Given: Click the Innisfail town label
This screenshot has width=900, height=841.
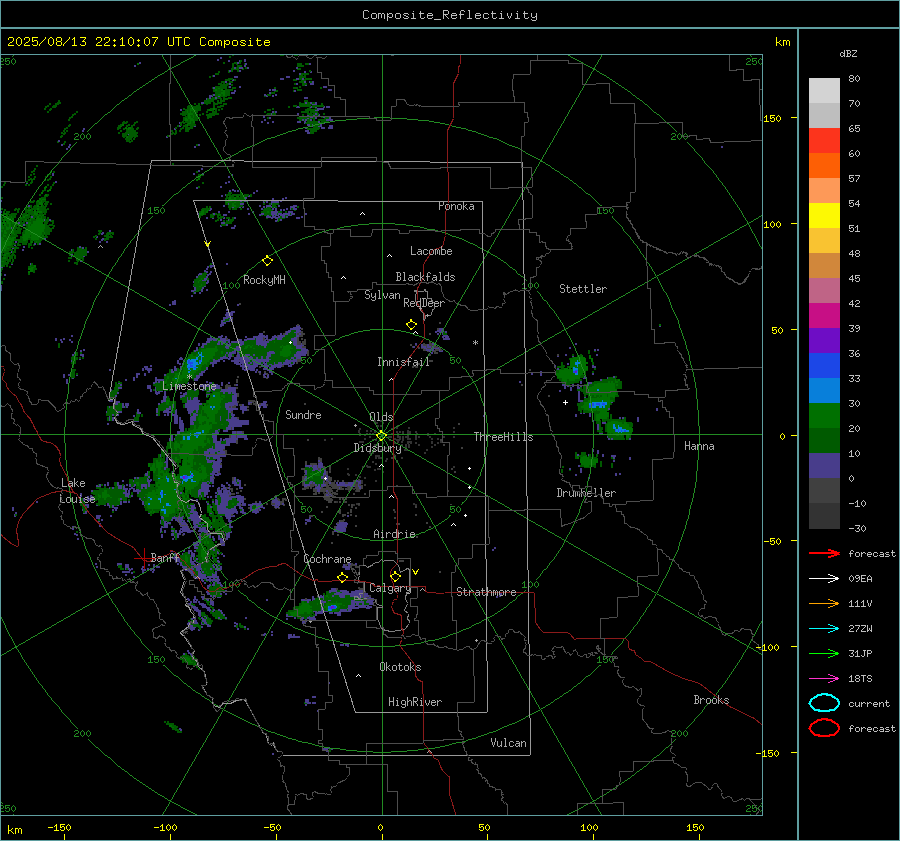Looking at the screenshot, I should click(x=404, y=362).
